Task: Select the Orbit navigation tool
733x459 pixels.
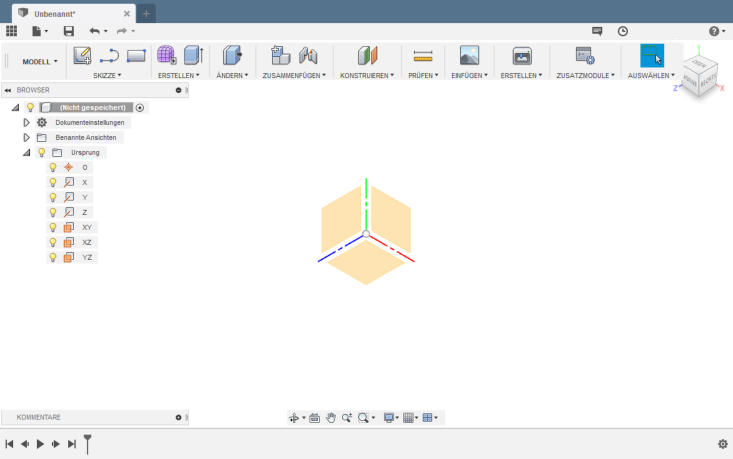Action: (294, 418)
